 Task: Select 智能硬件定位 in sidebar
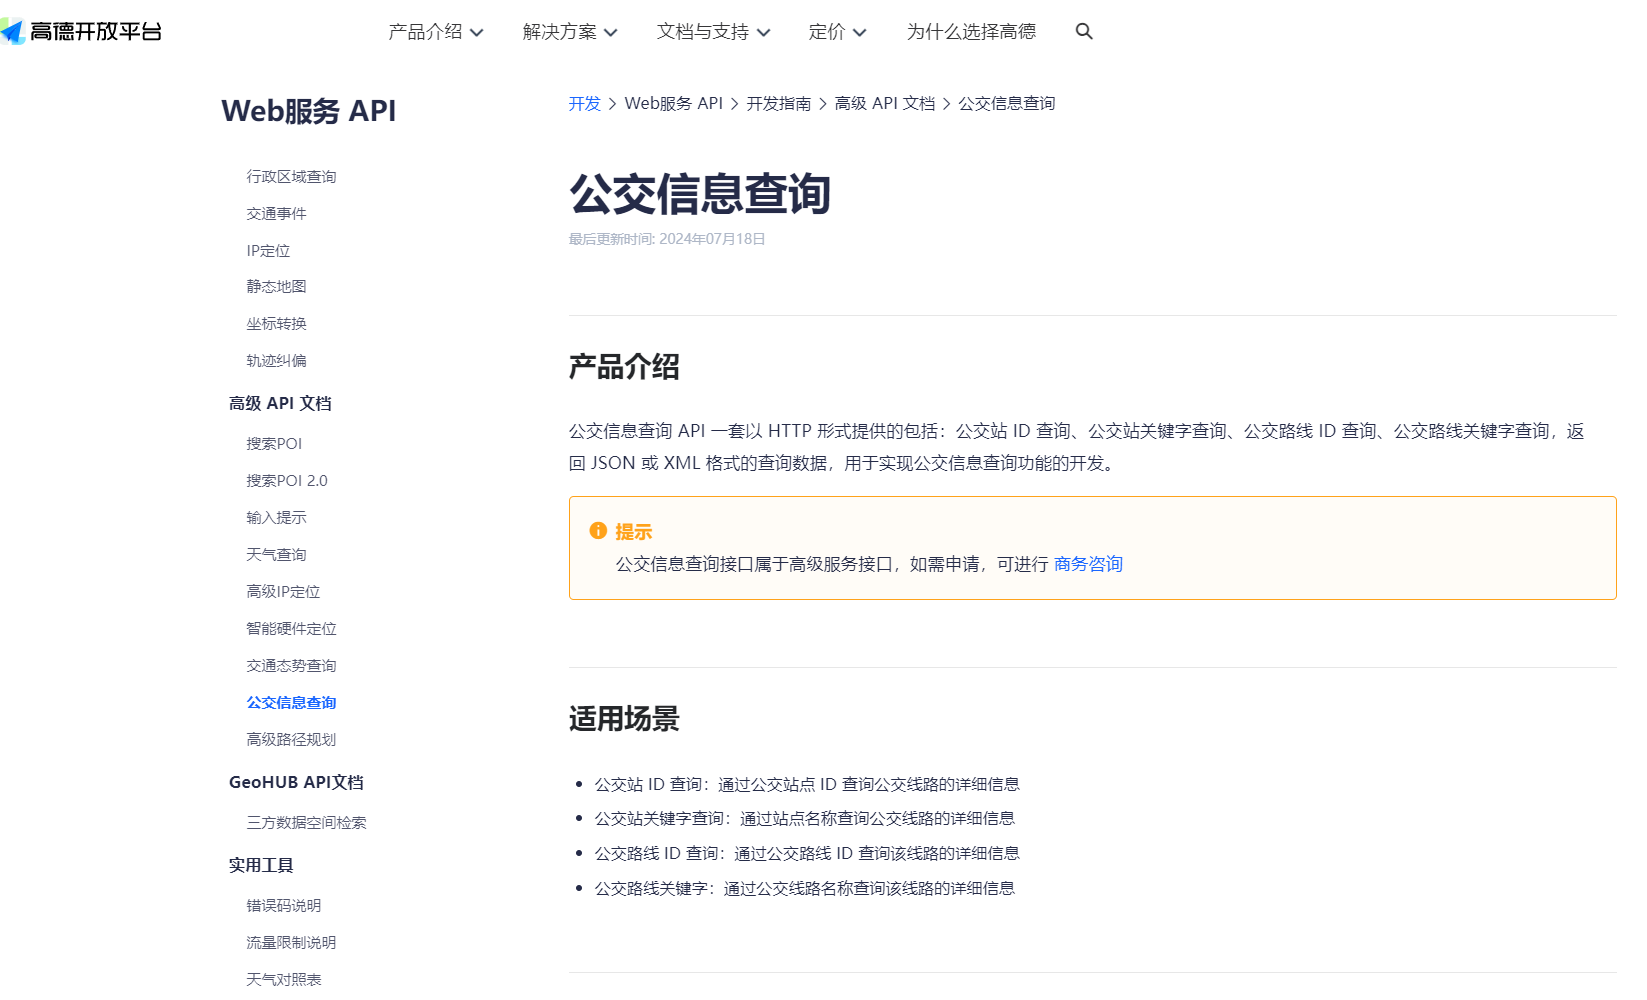tap(292, 629)
